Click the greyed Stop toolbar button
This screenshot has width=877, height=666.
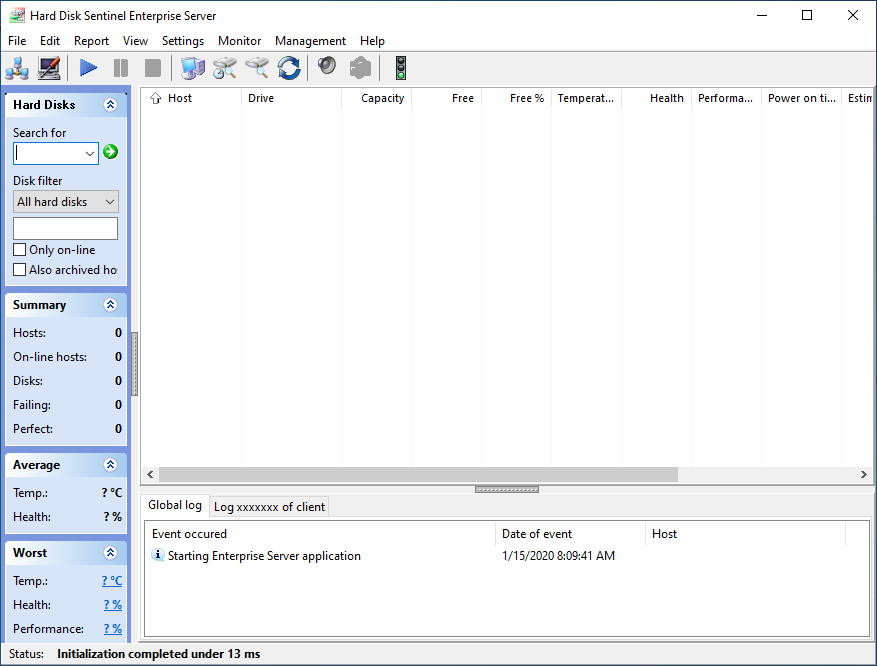[x=153, y=68]
